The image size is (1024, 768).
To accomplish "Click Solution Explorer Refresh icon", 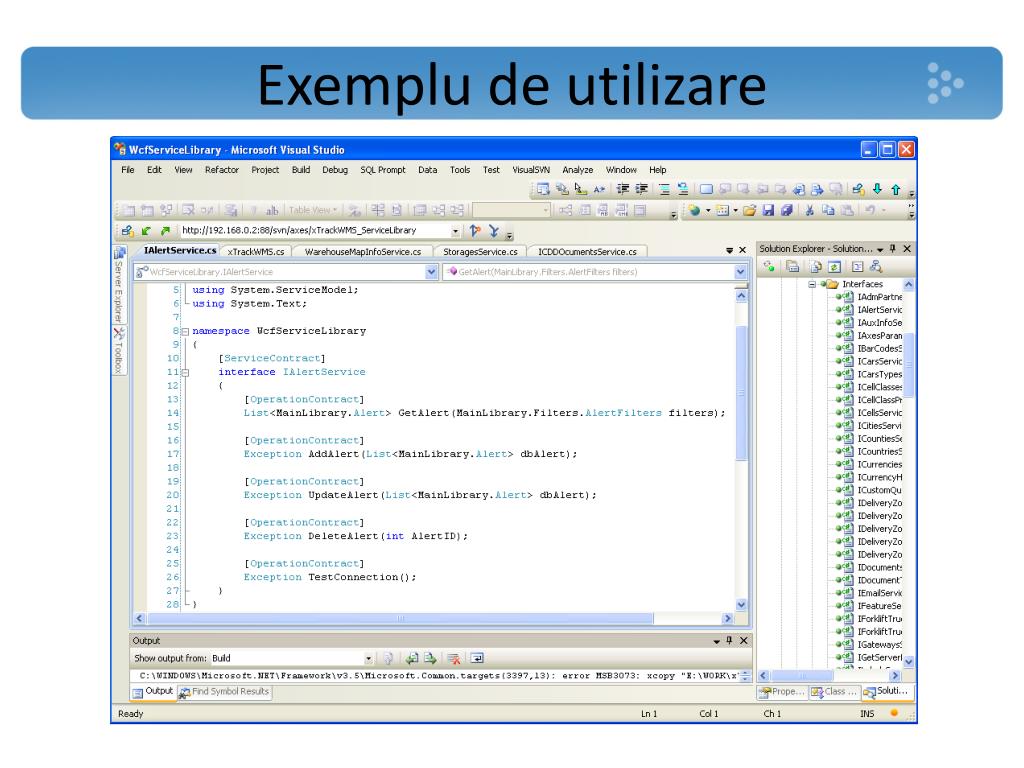I will pos(834,266).
